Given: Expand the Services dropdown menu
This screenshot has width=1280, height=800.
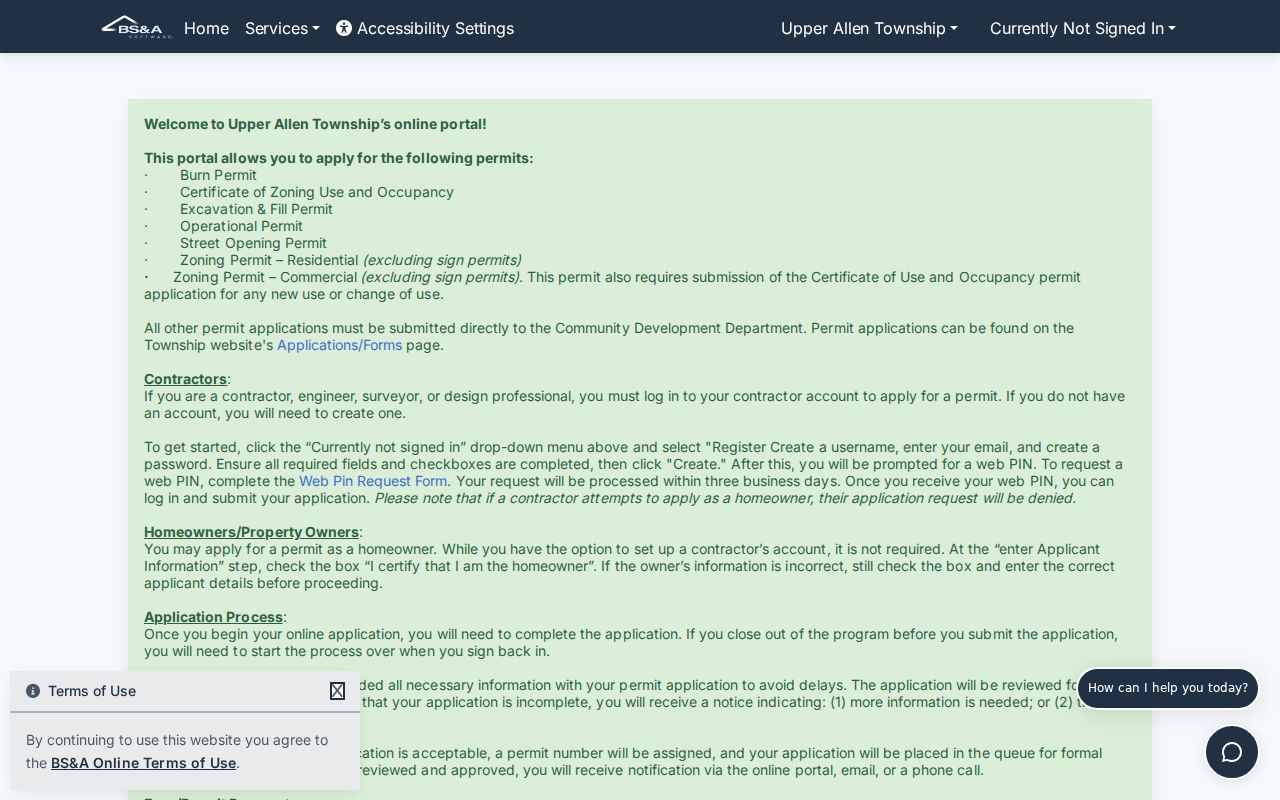Looking at the screenshot, I should (282, 28).
